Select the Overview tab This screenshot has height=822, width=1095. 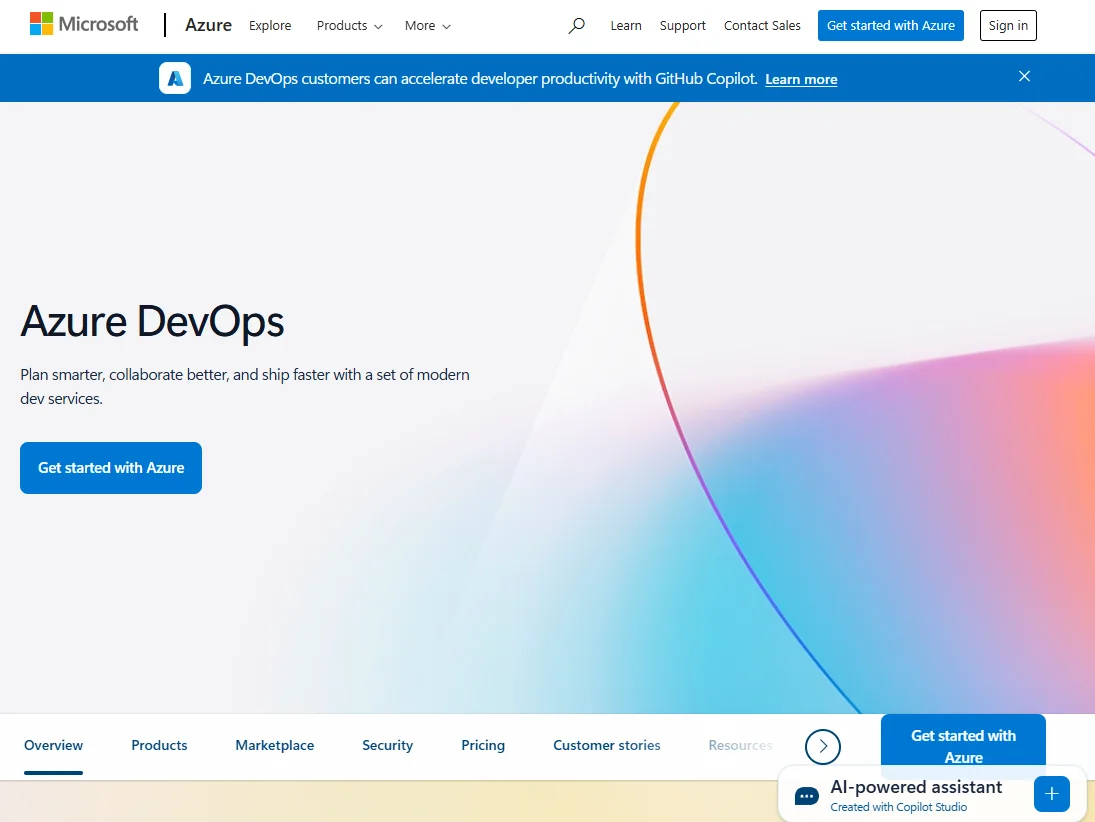(x=53, y=745)
